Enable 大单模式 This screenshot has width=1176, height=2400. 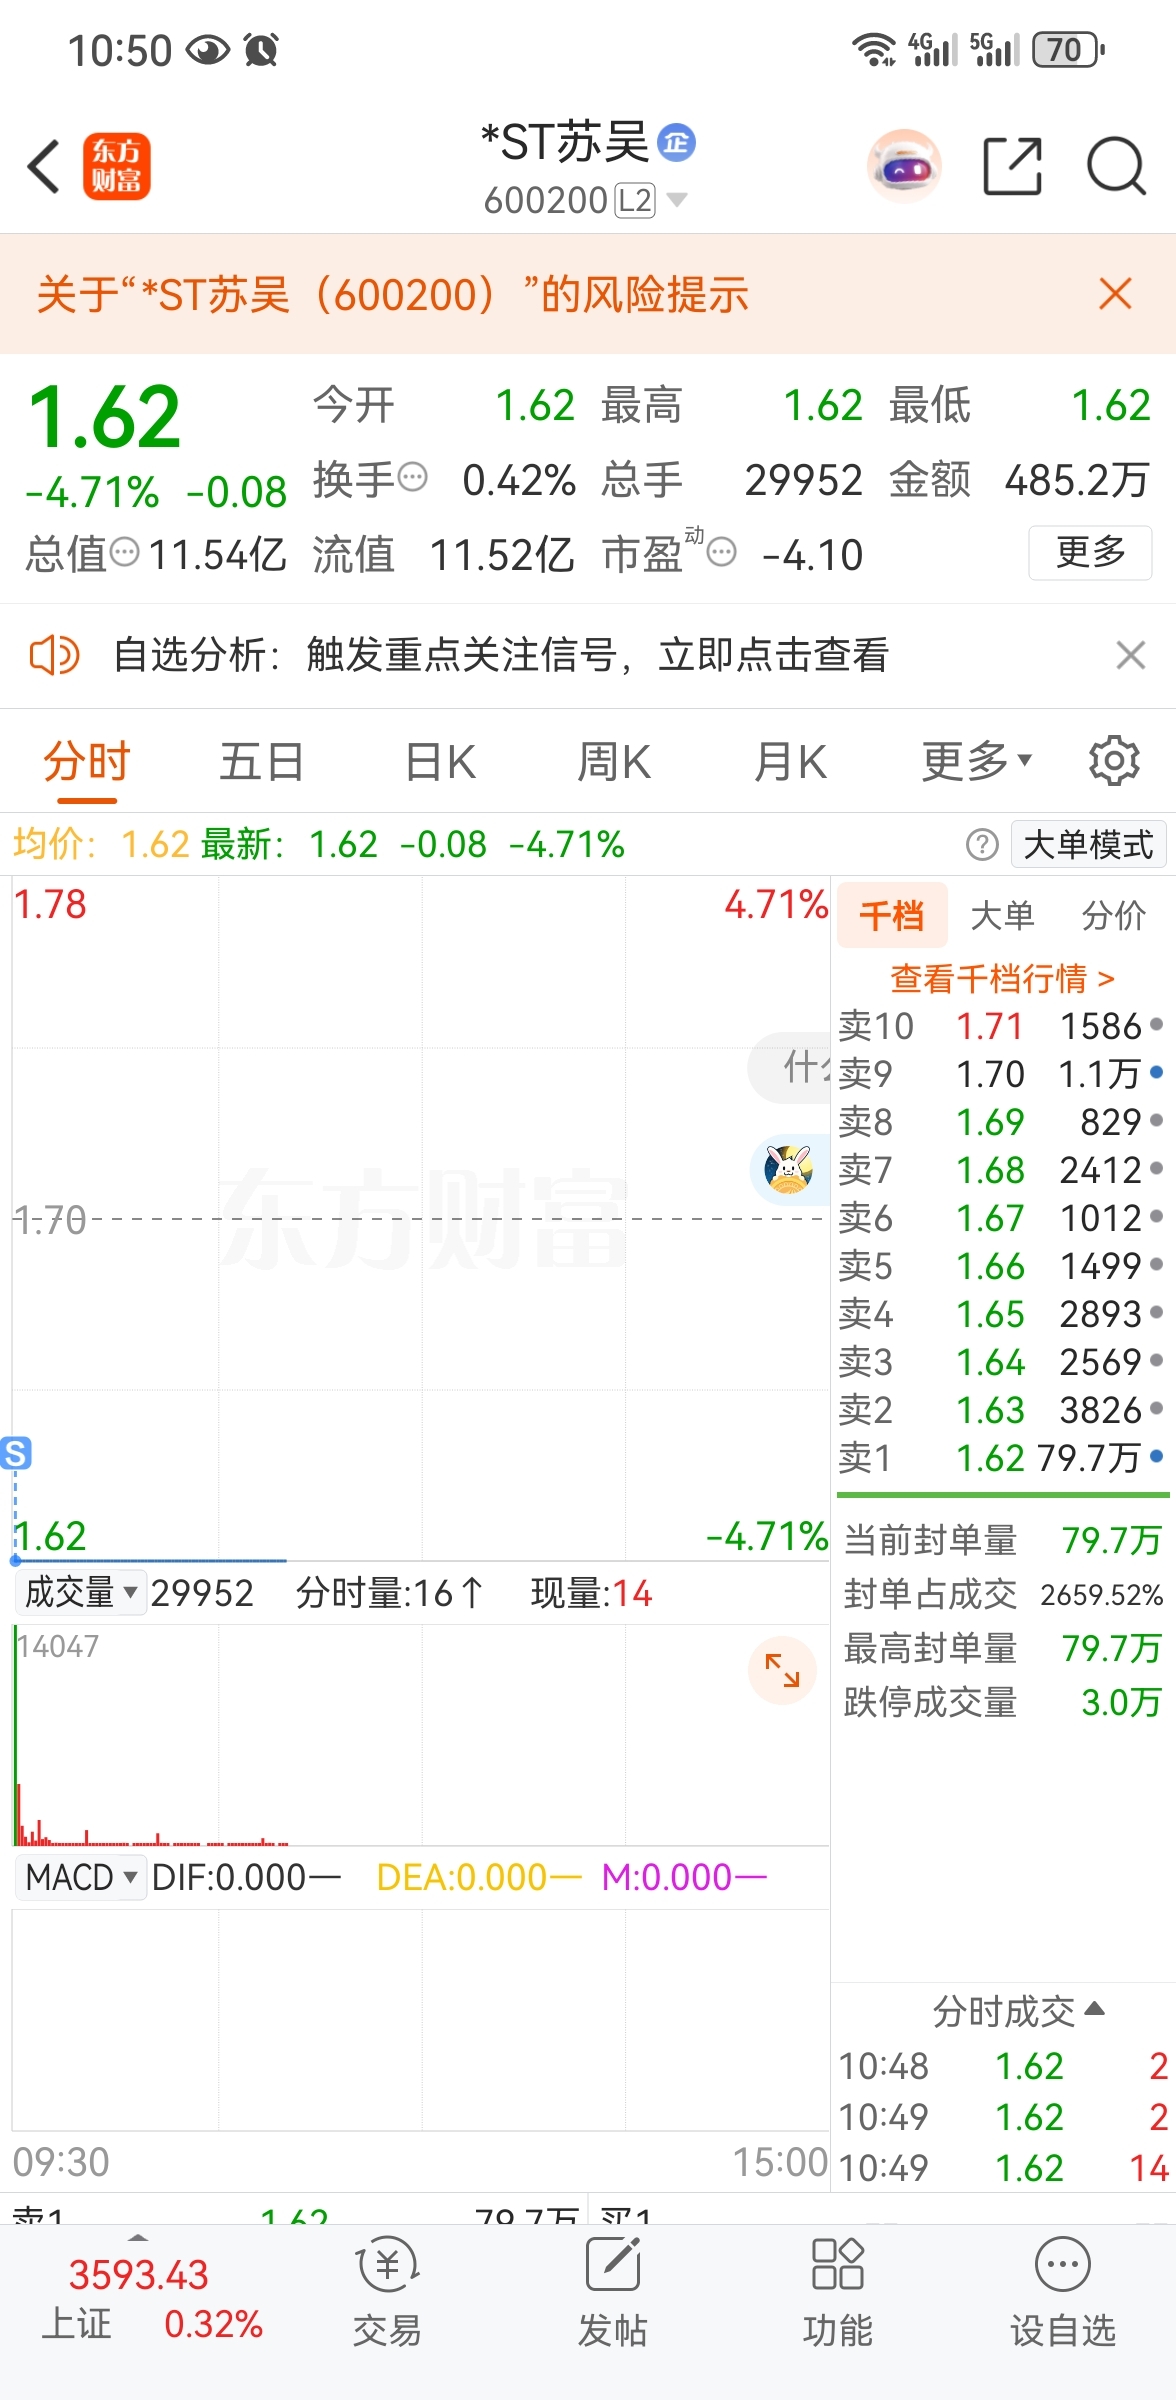[1088, 845]
